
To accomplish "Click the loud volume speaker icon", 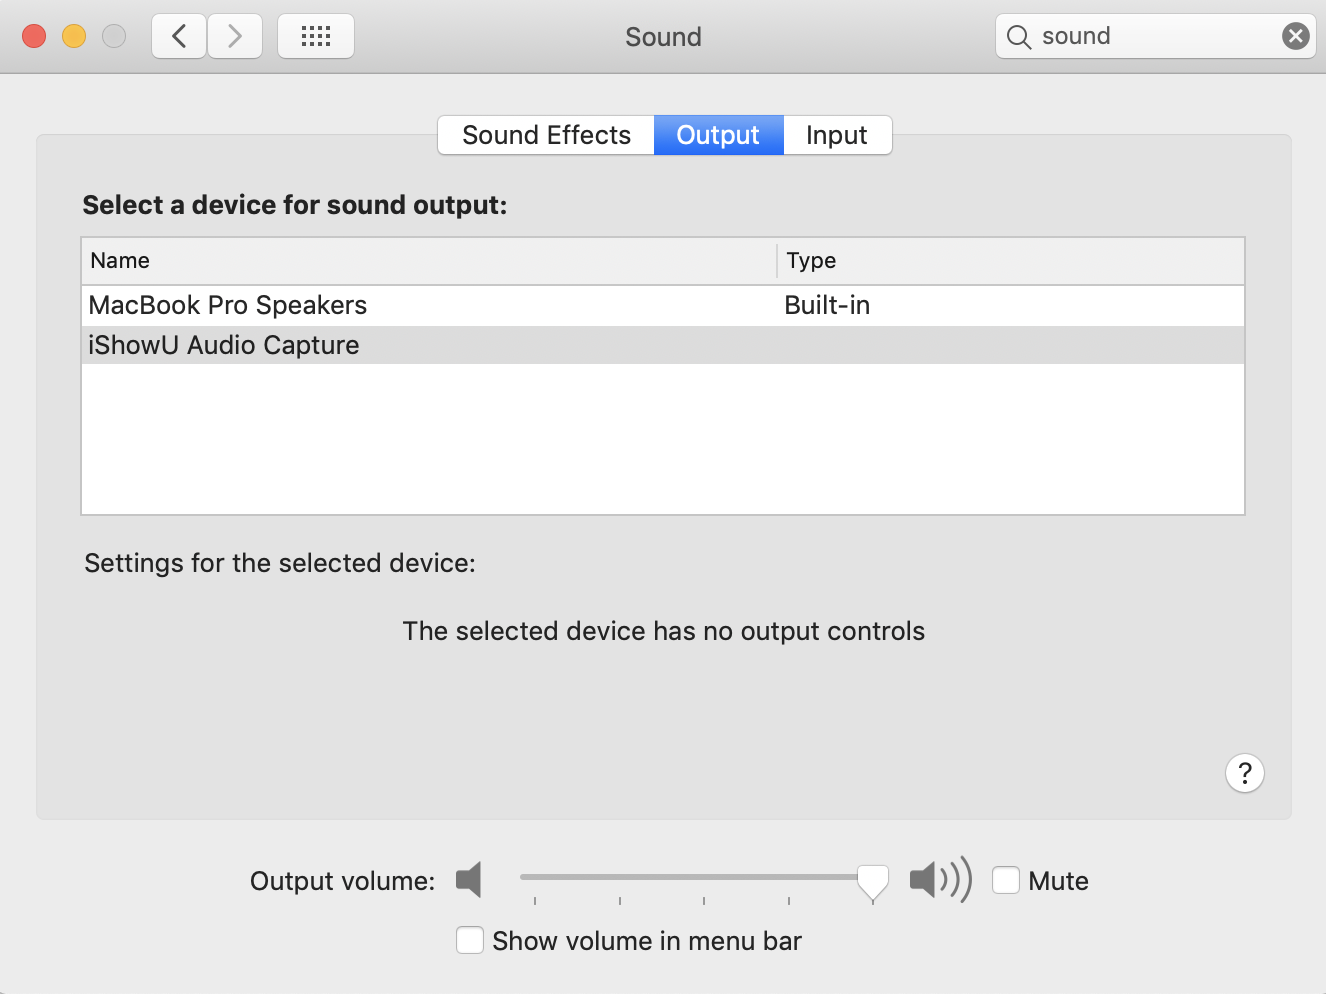I will [939, 880].
